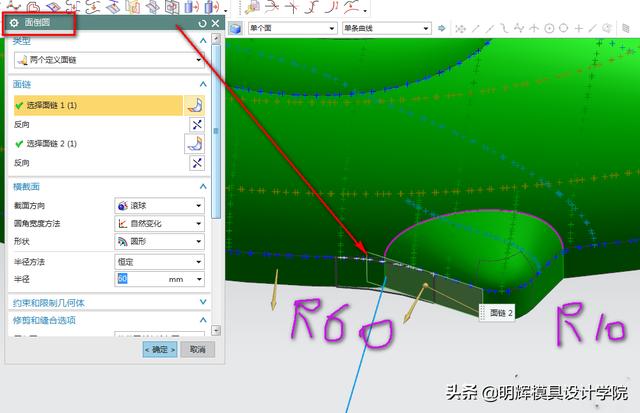This screenshot has height=413, width=640.
Task: Click the second blue cylinder arrow icon
Action: 212,6
